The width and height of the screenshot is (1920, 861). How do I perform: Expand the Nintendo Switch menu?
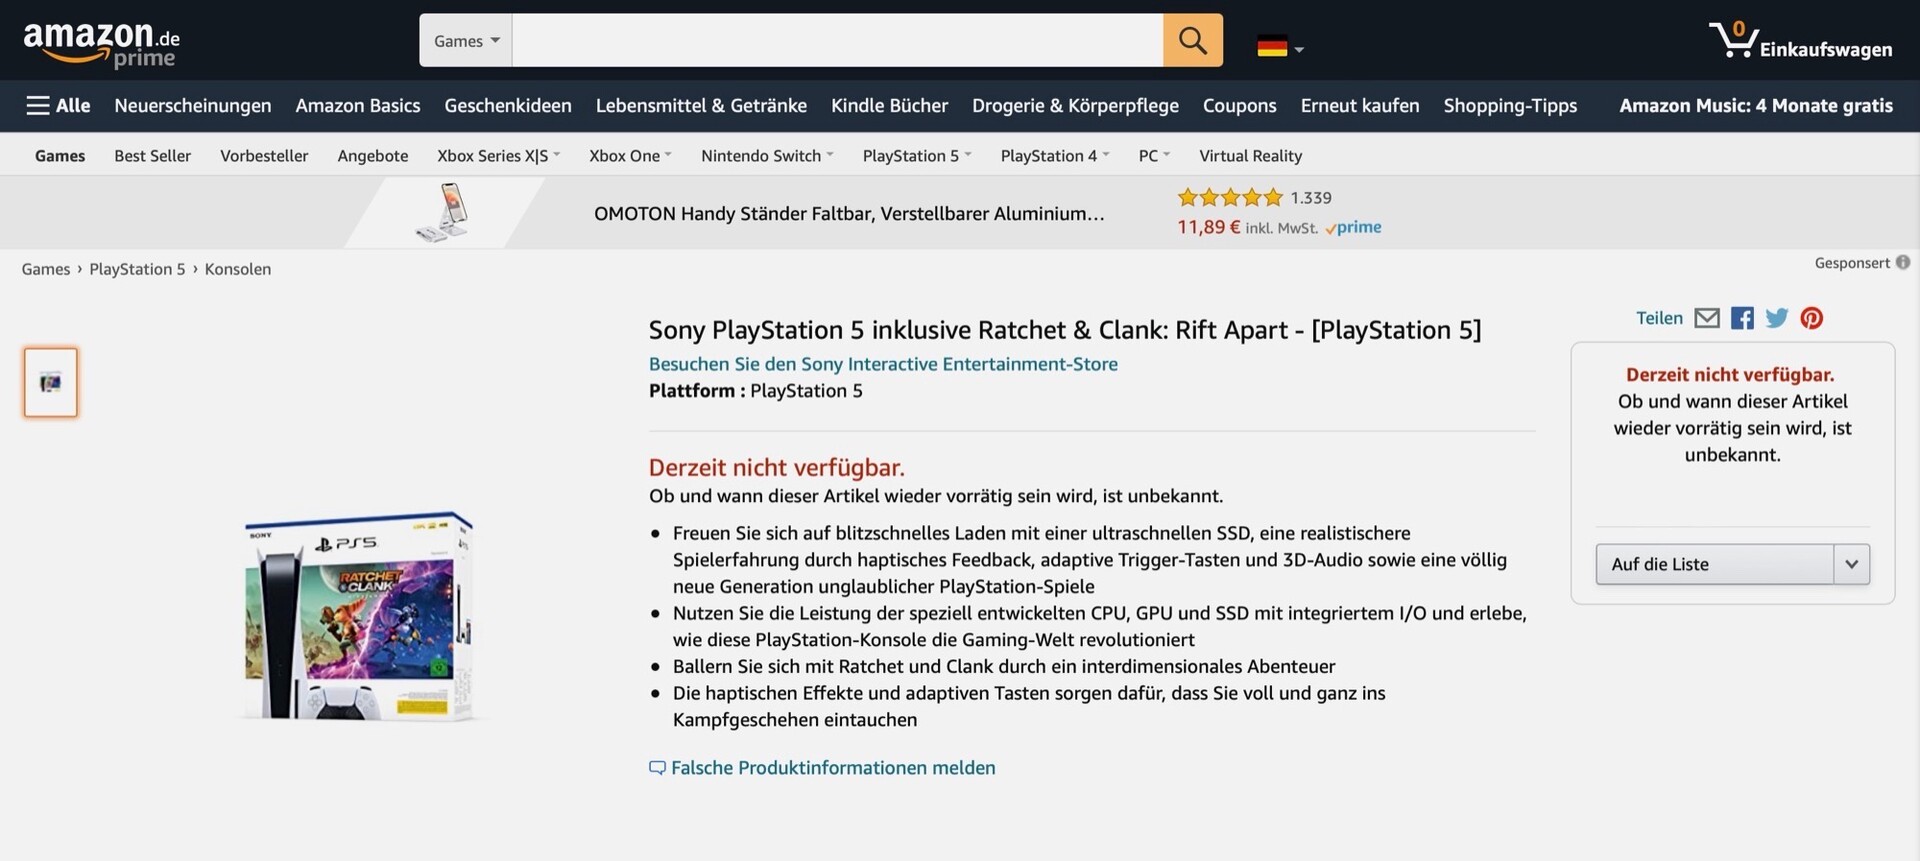pos(766,156)
